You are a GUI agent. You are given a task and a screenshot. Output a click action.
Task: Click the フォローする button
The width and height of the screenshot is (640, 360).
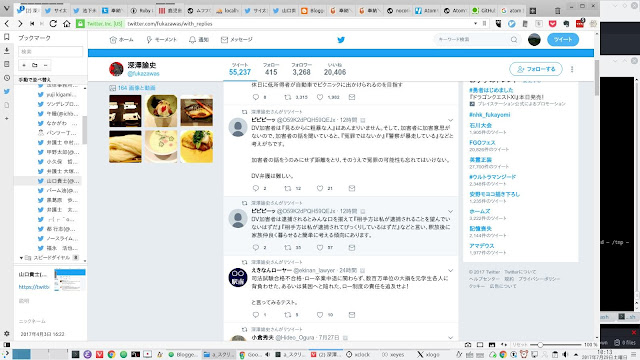[536, 69]
